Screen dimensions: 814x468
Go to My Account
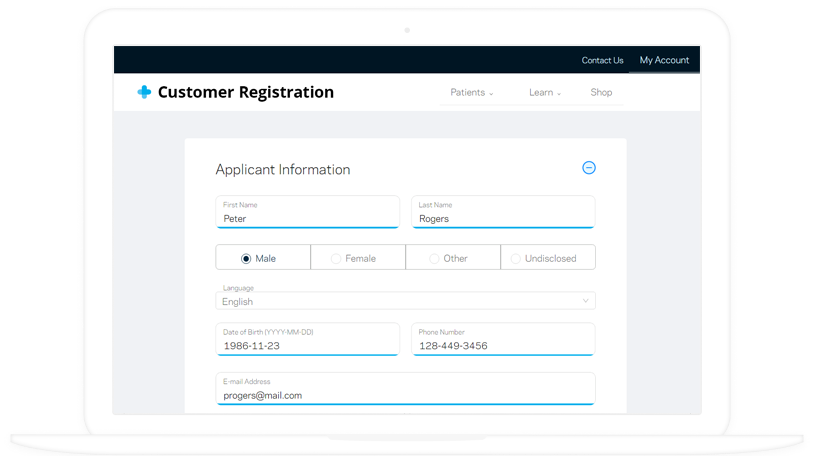[664, 60]
